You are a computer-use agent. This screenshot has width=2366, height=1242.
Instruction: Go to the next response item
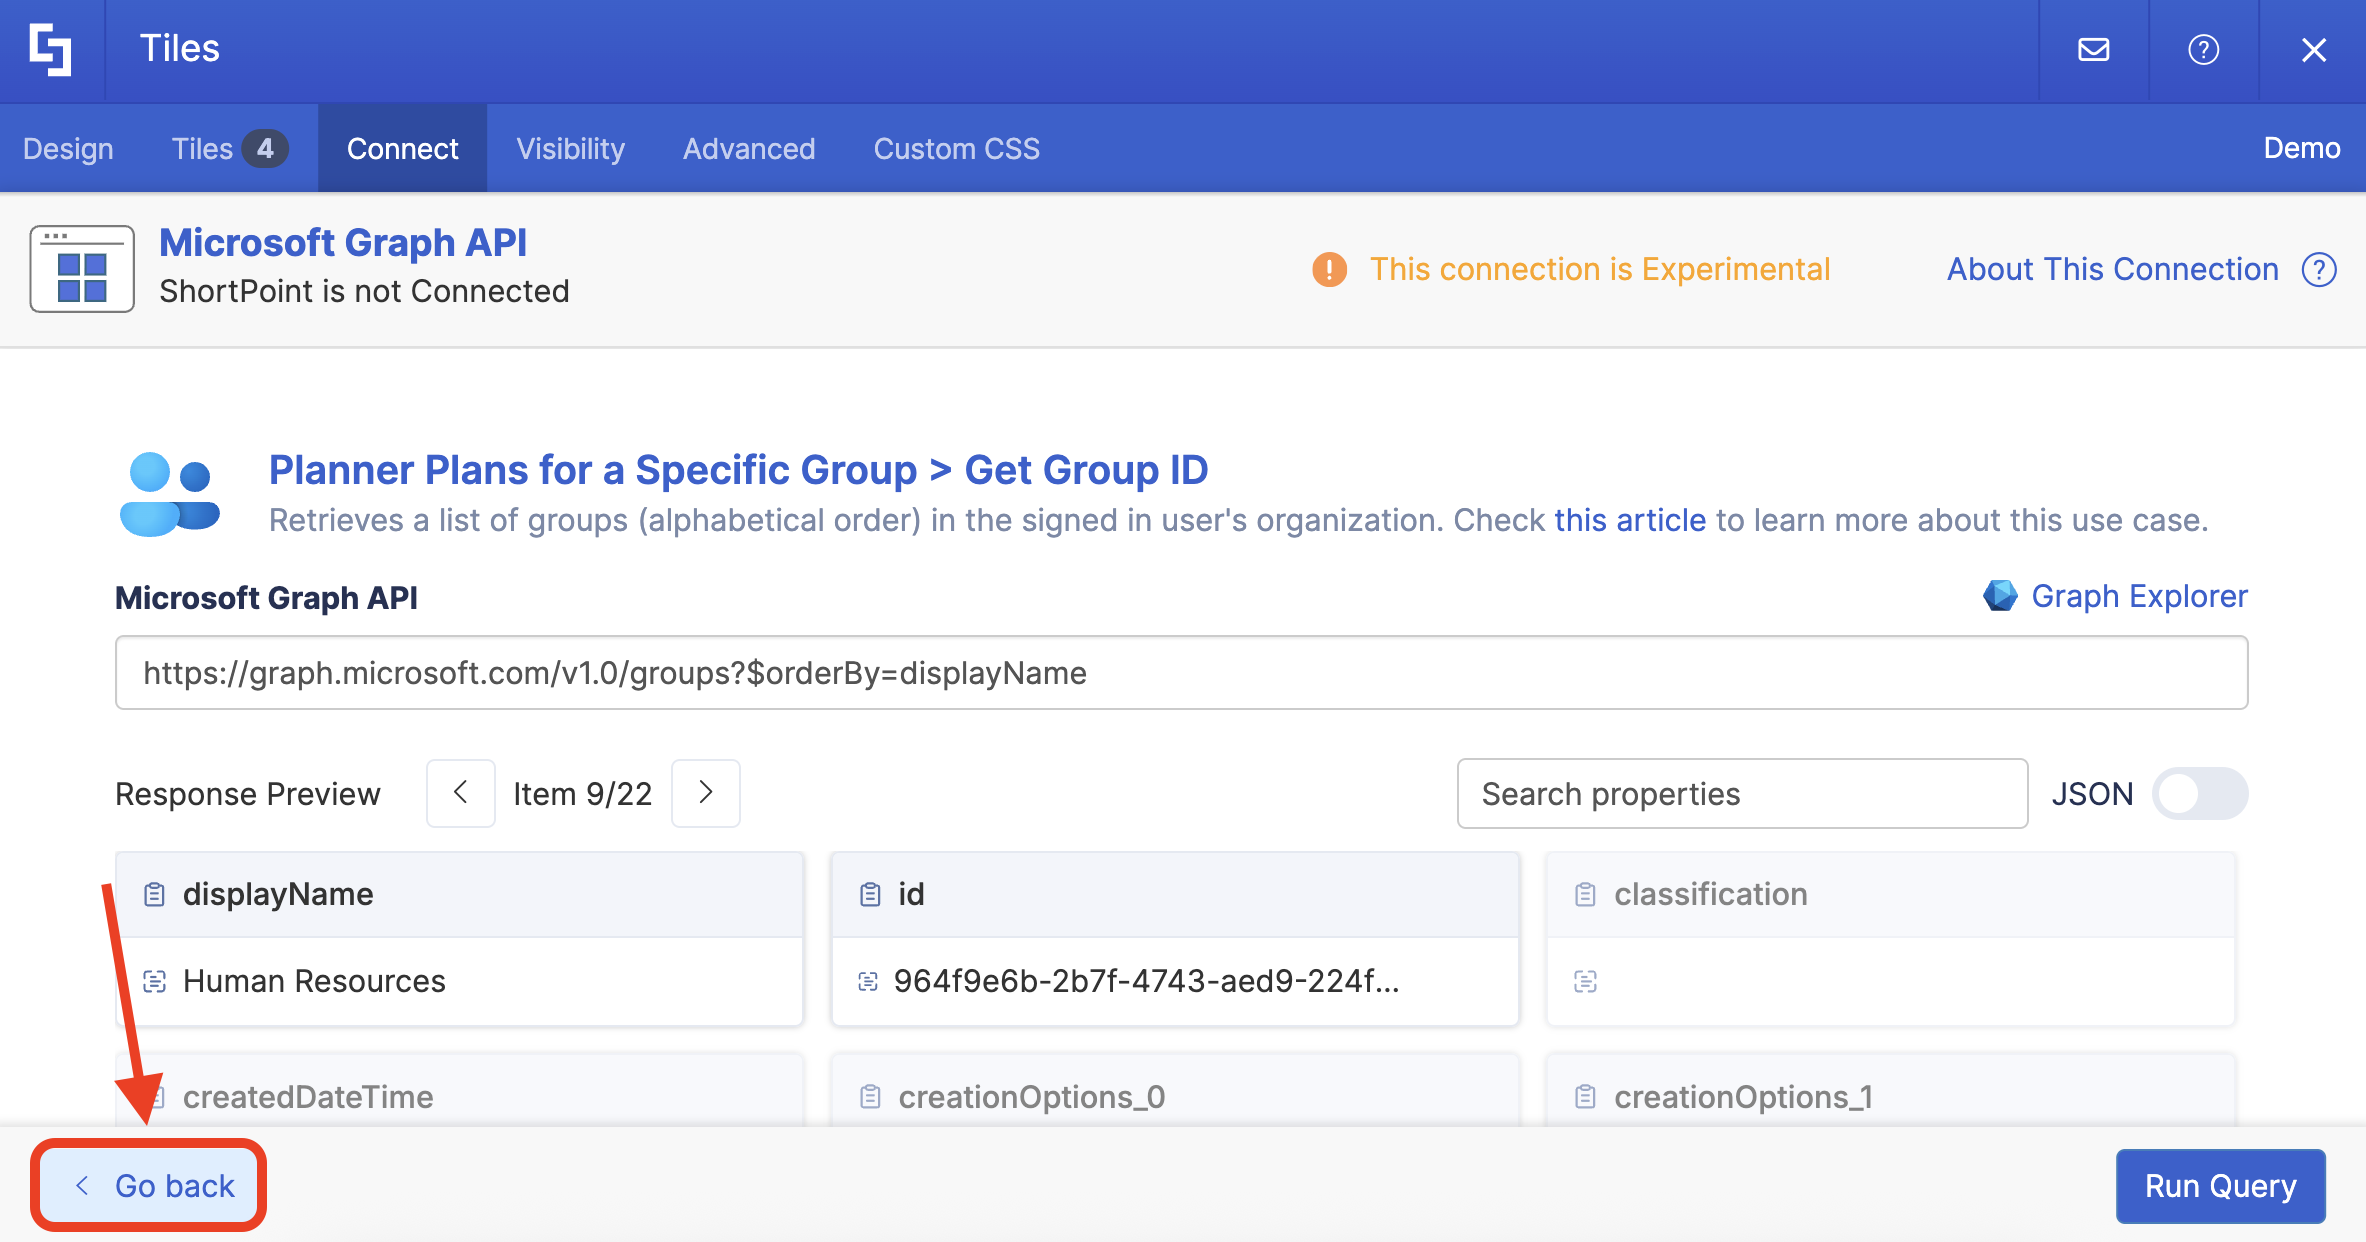click(x=706, y=793)
